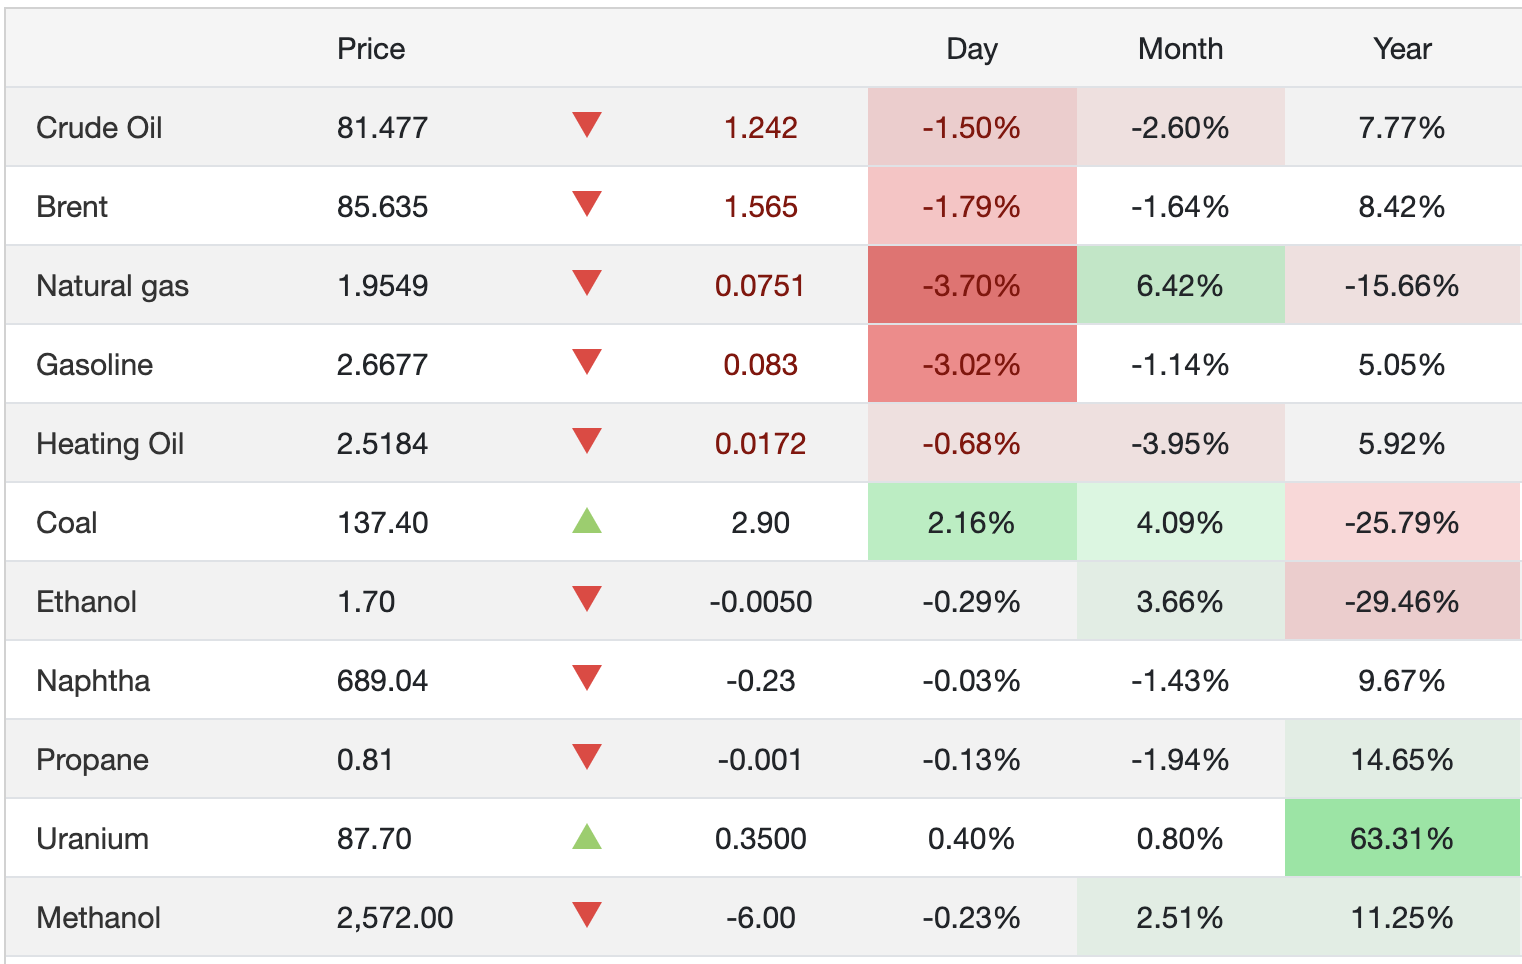Viewport: 1522px width, 964px height.
Task: Click Uranium change value 0.3500
Action: (x=761, y=839)
